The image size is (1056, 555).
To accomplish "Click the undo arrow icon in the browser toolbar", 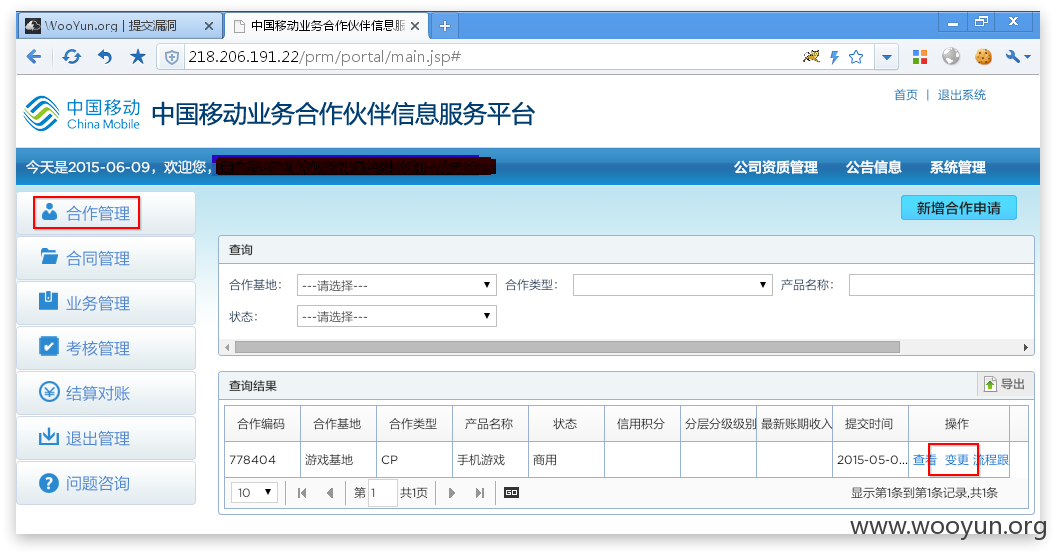I will (104, 57).
